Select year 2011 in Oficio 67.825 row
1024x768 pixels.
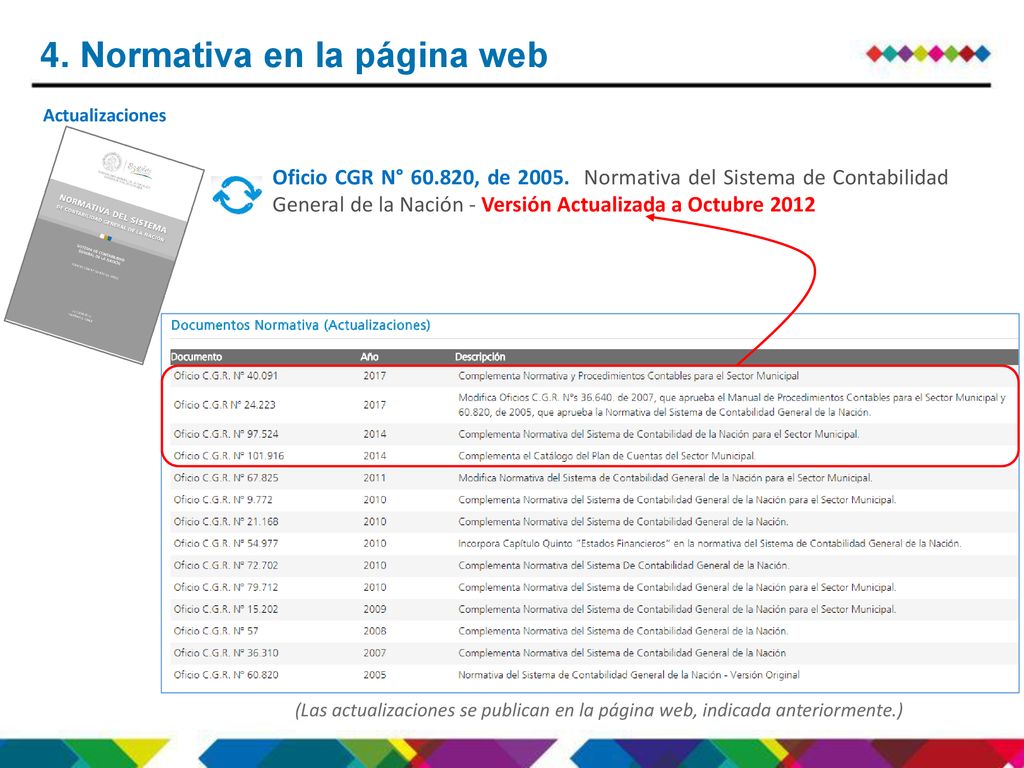click(x=374, y=477)
